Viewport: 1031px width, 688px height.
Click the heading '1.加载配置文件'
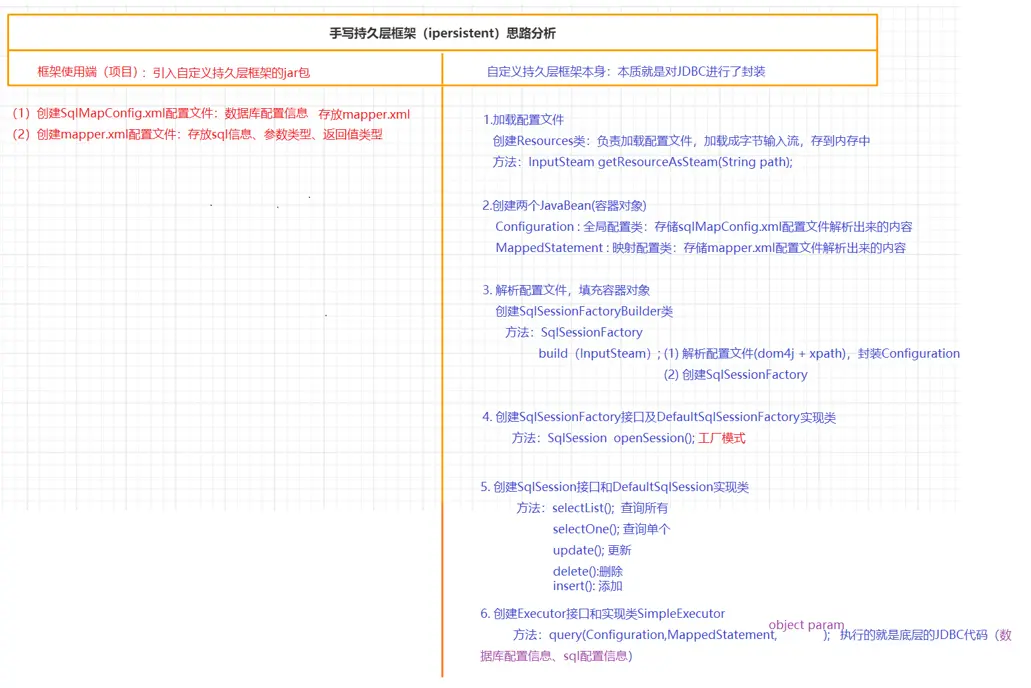(x=523, y=120)
